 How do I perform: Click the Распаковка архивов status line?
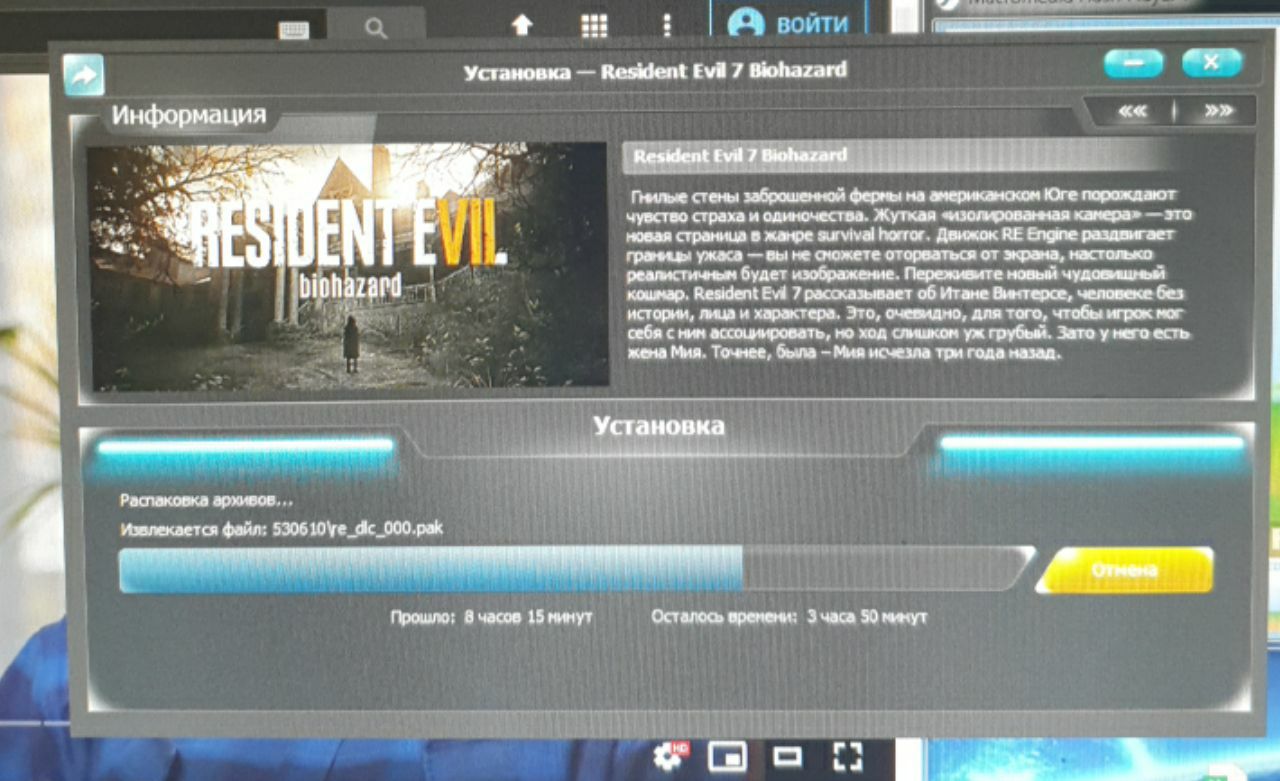click(207, 500)
